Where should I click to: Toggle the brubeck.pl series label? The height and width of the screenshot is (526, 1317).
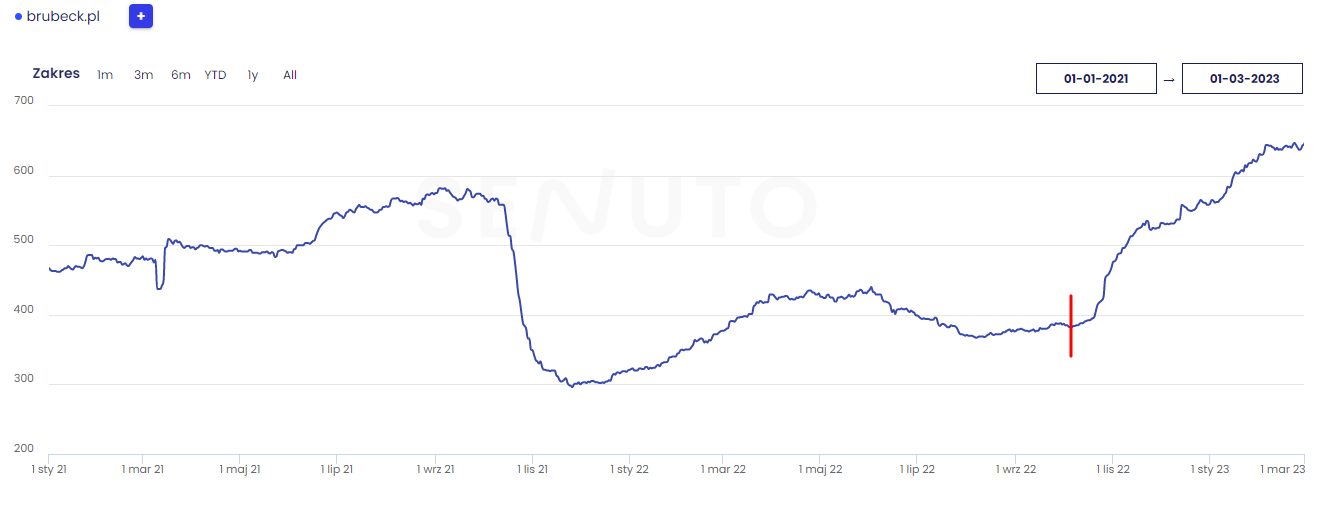point(63,17)
